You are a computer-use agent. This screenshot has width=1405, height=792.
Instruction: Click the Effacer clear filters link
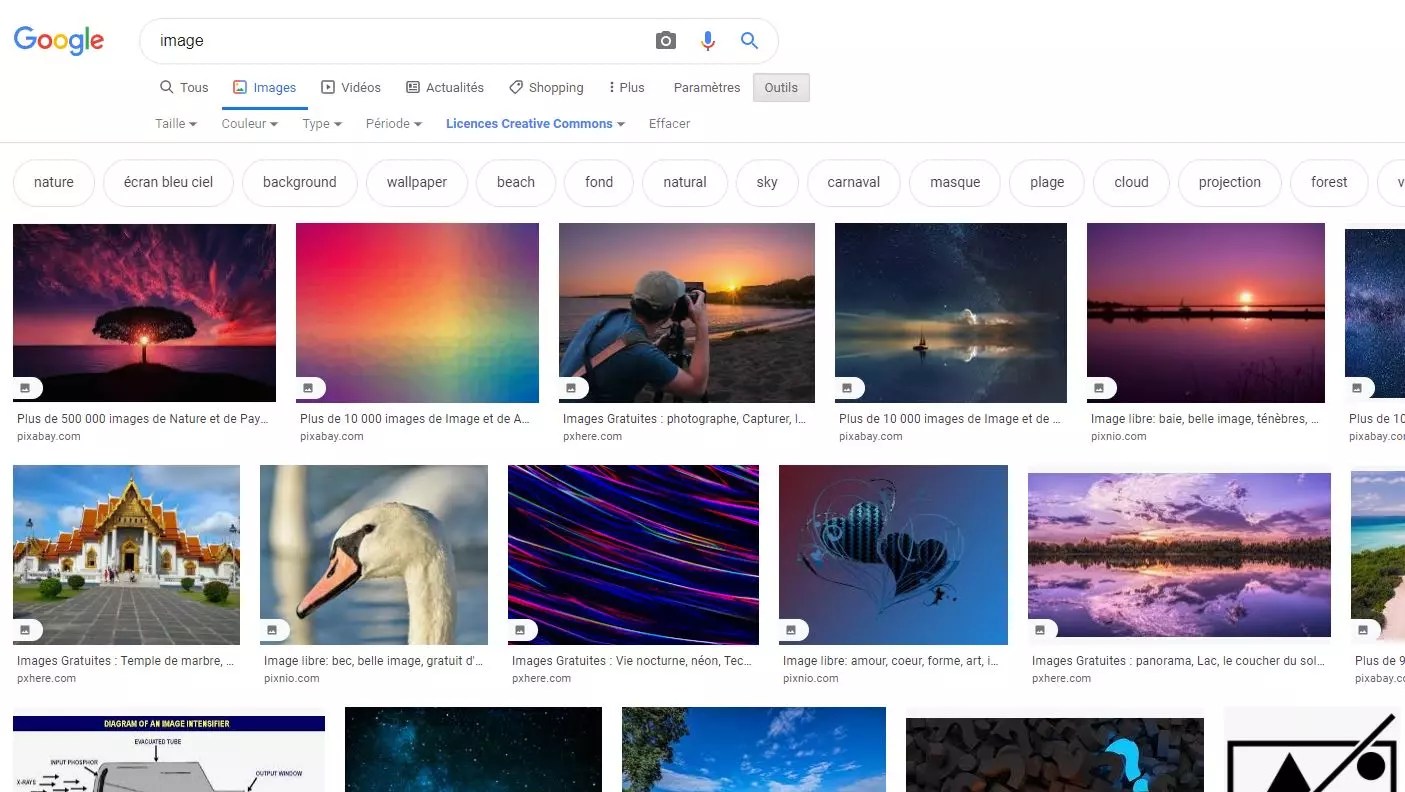[669, 123]
